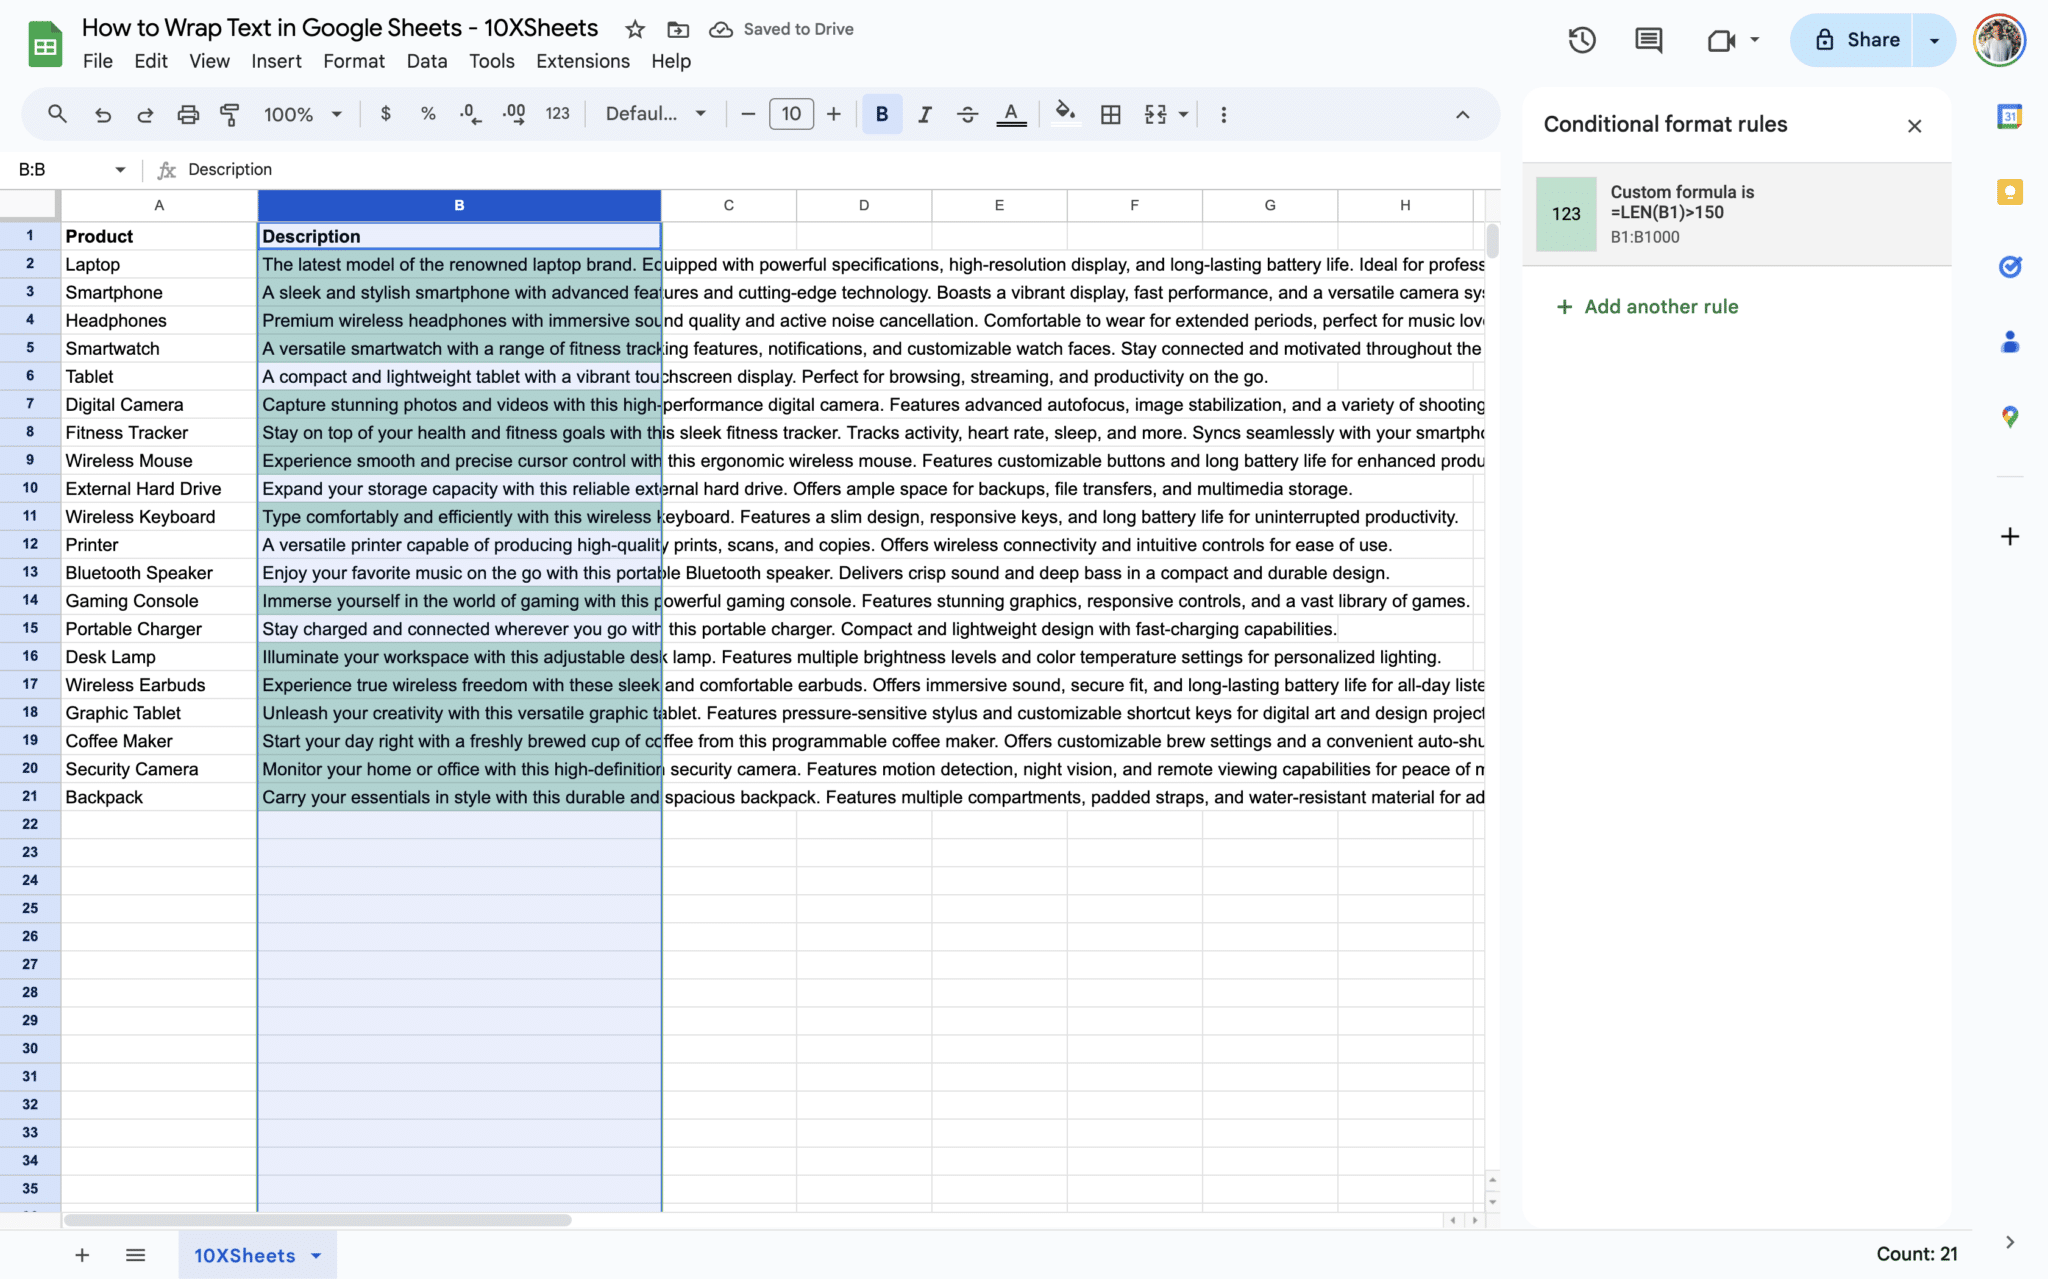Click the paint format roller icon

(x=230, y=114)
